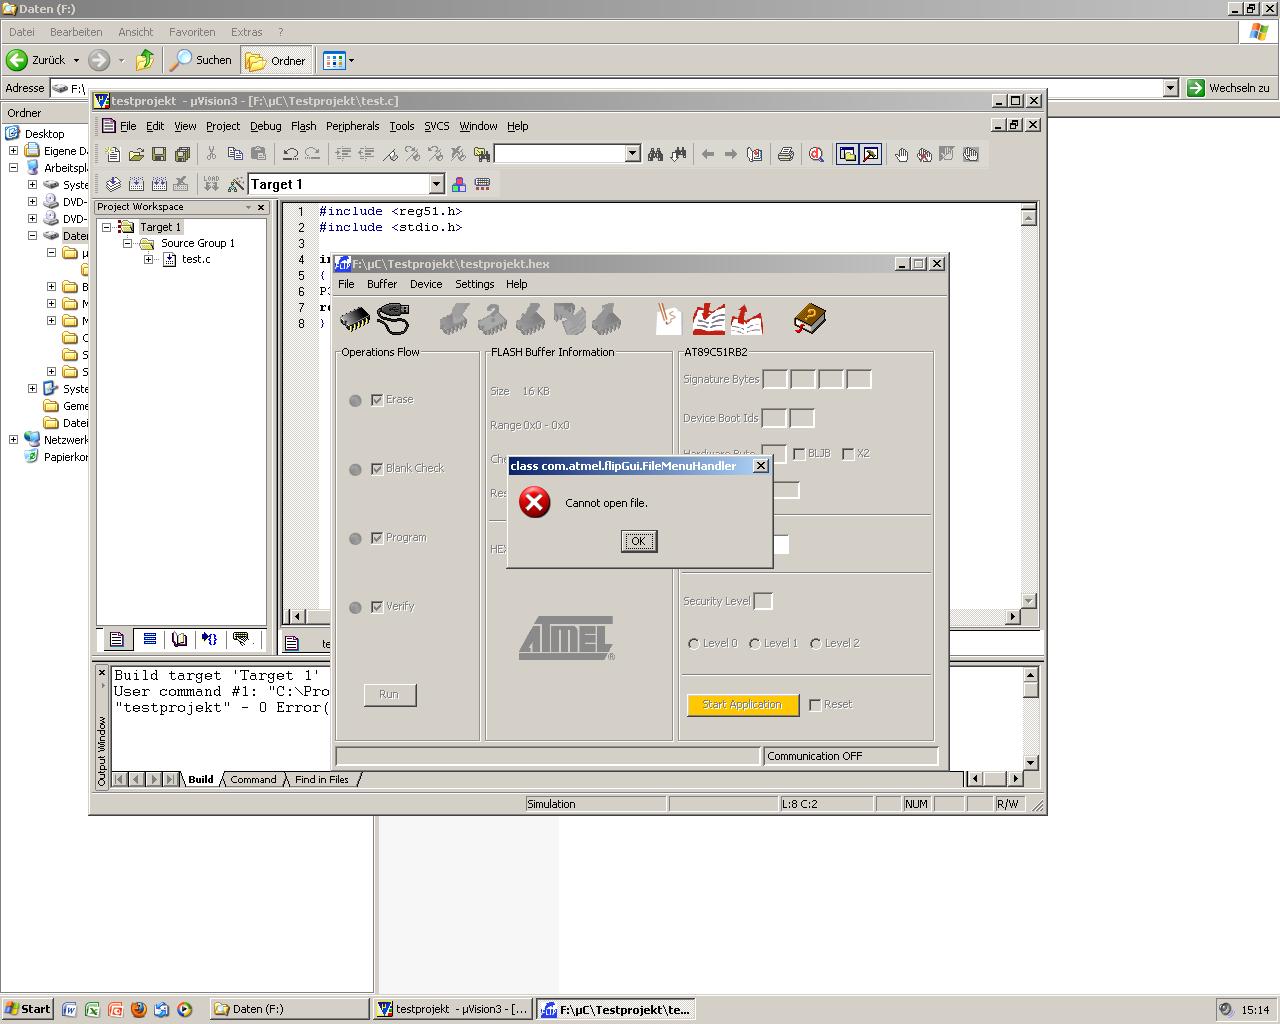The height and width of the screenshot is (1024, 1280).
Task: Click the Run button in Operations Flow
Action: [x=389, y=694]
